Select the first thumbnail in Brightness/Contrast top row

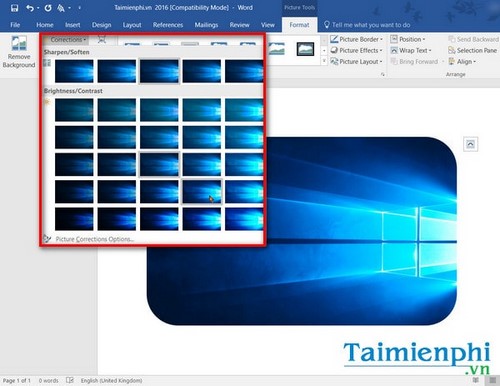74,110
